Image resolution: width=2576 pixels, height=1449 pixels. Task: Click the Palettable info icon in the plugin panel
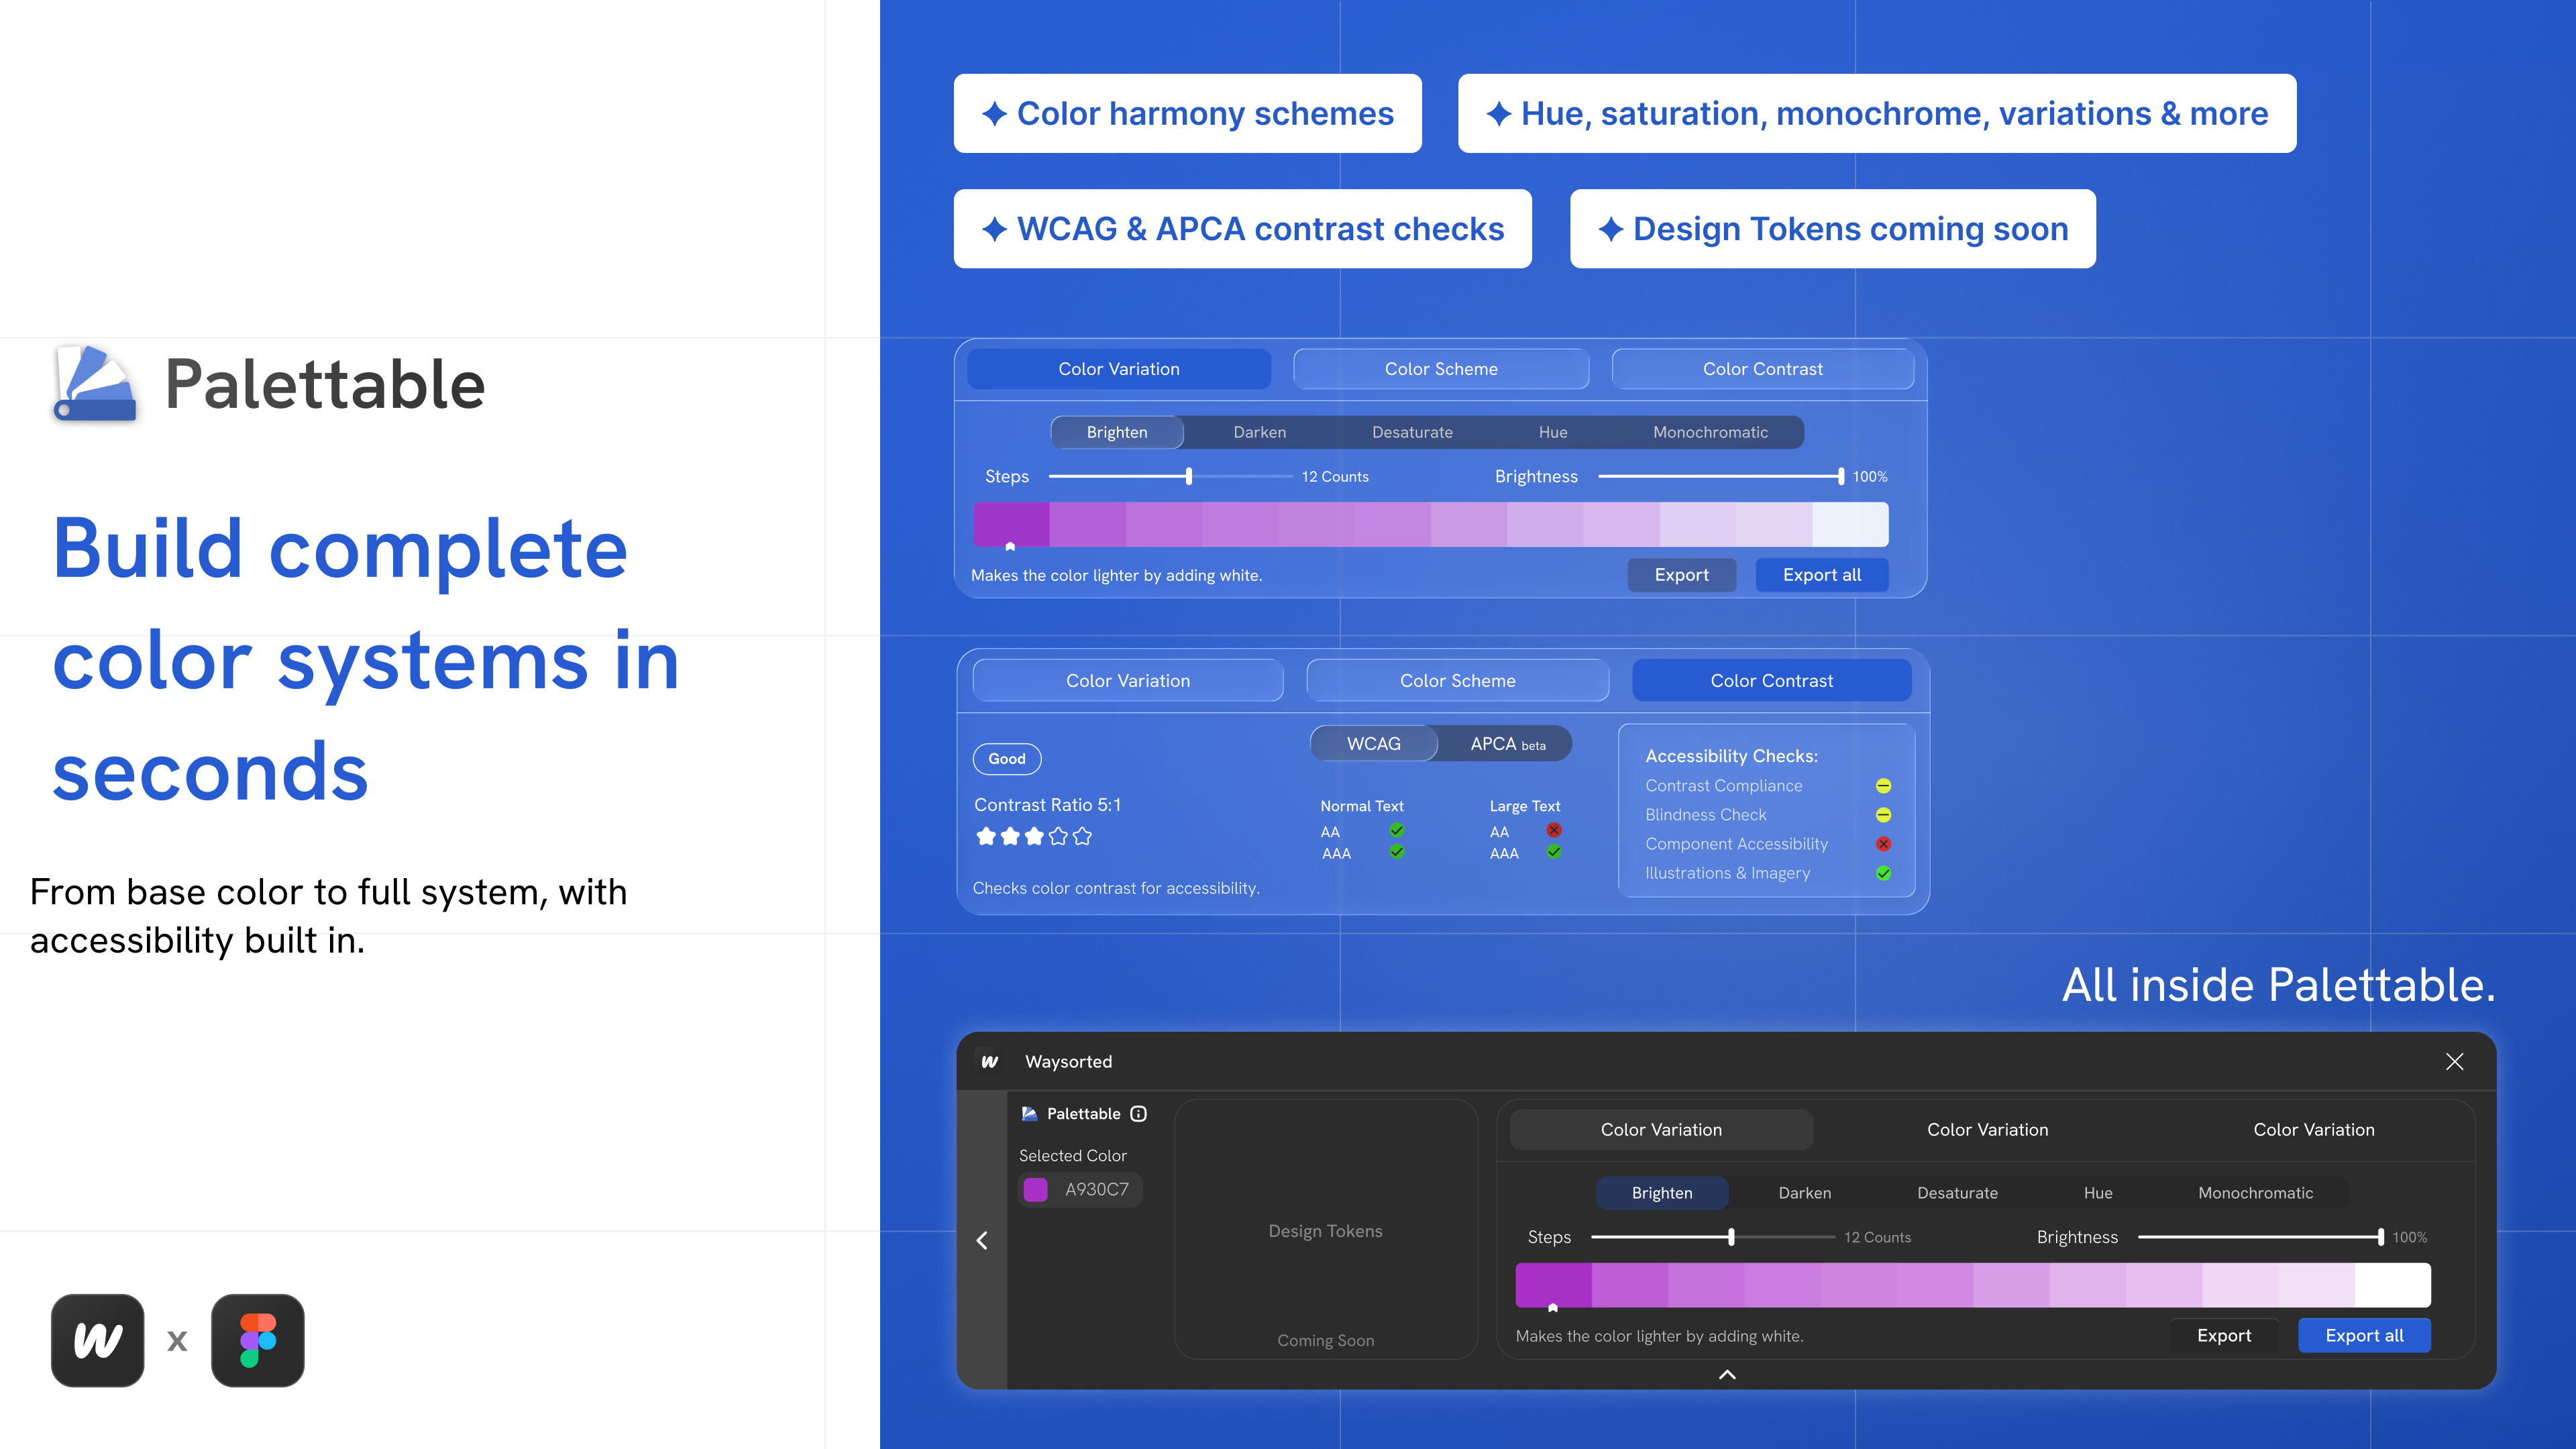click(x=1139, y=1113)
